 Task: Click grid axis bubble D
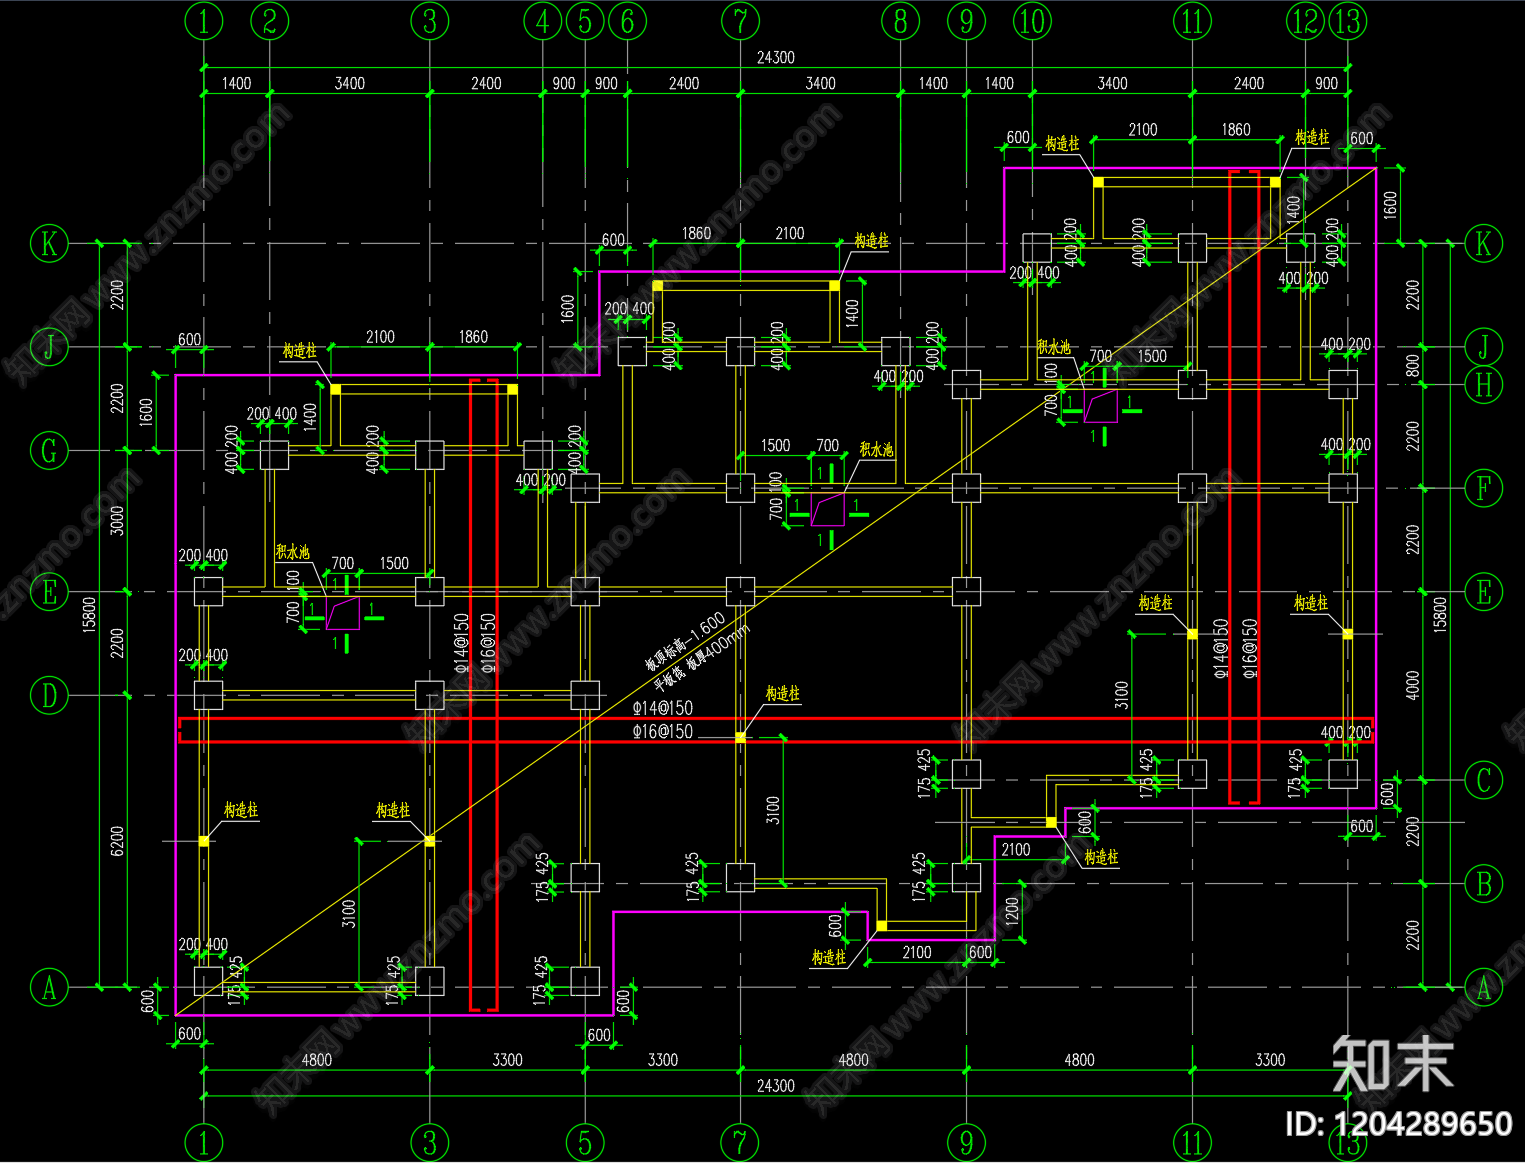[49, 695]
